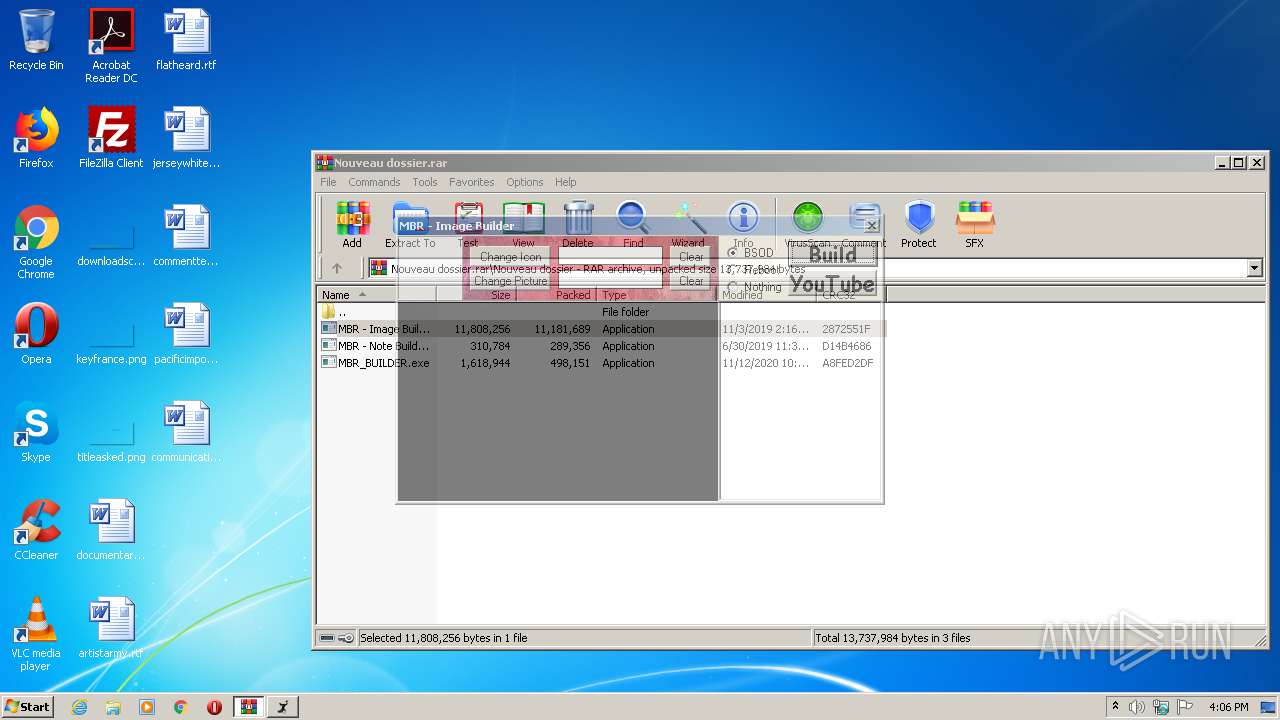Image resolution: width=1280 pixels, height=720 pixels.
Task: Click Clear beside the Change Picture field
Action: (691, 281)
